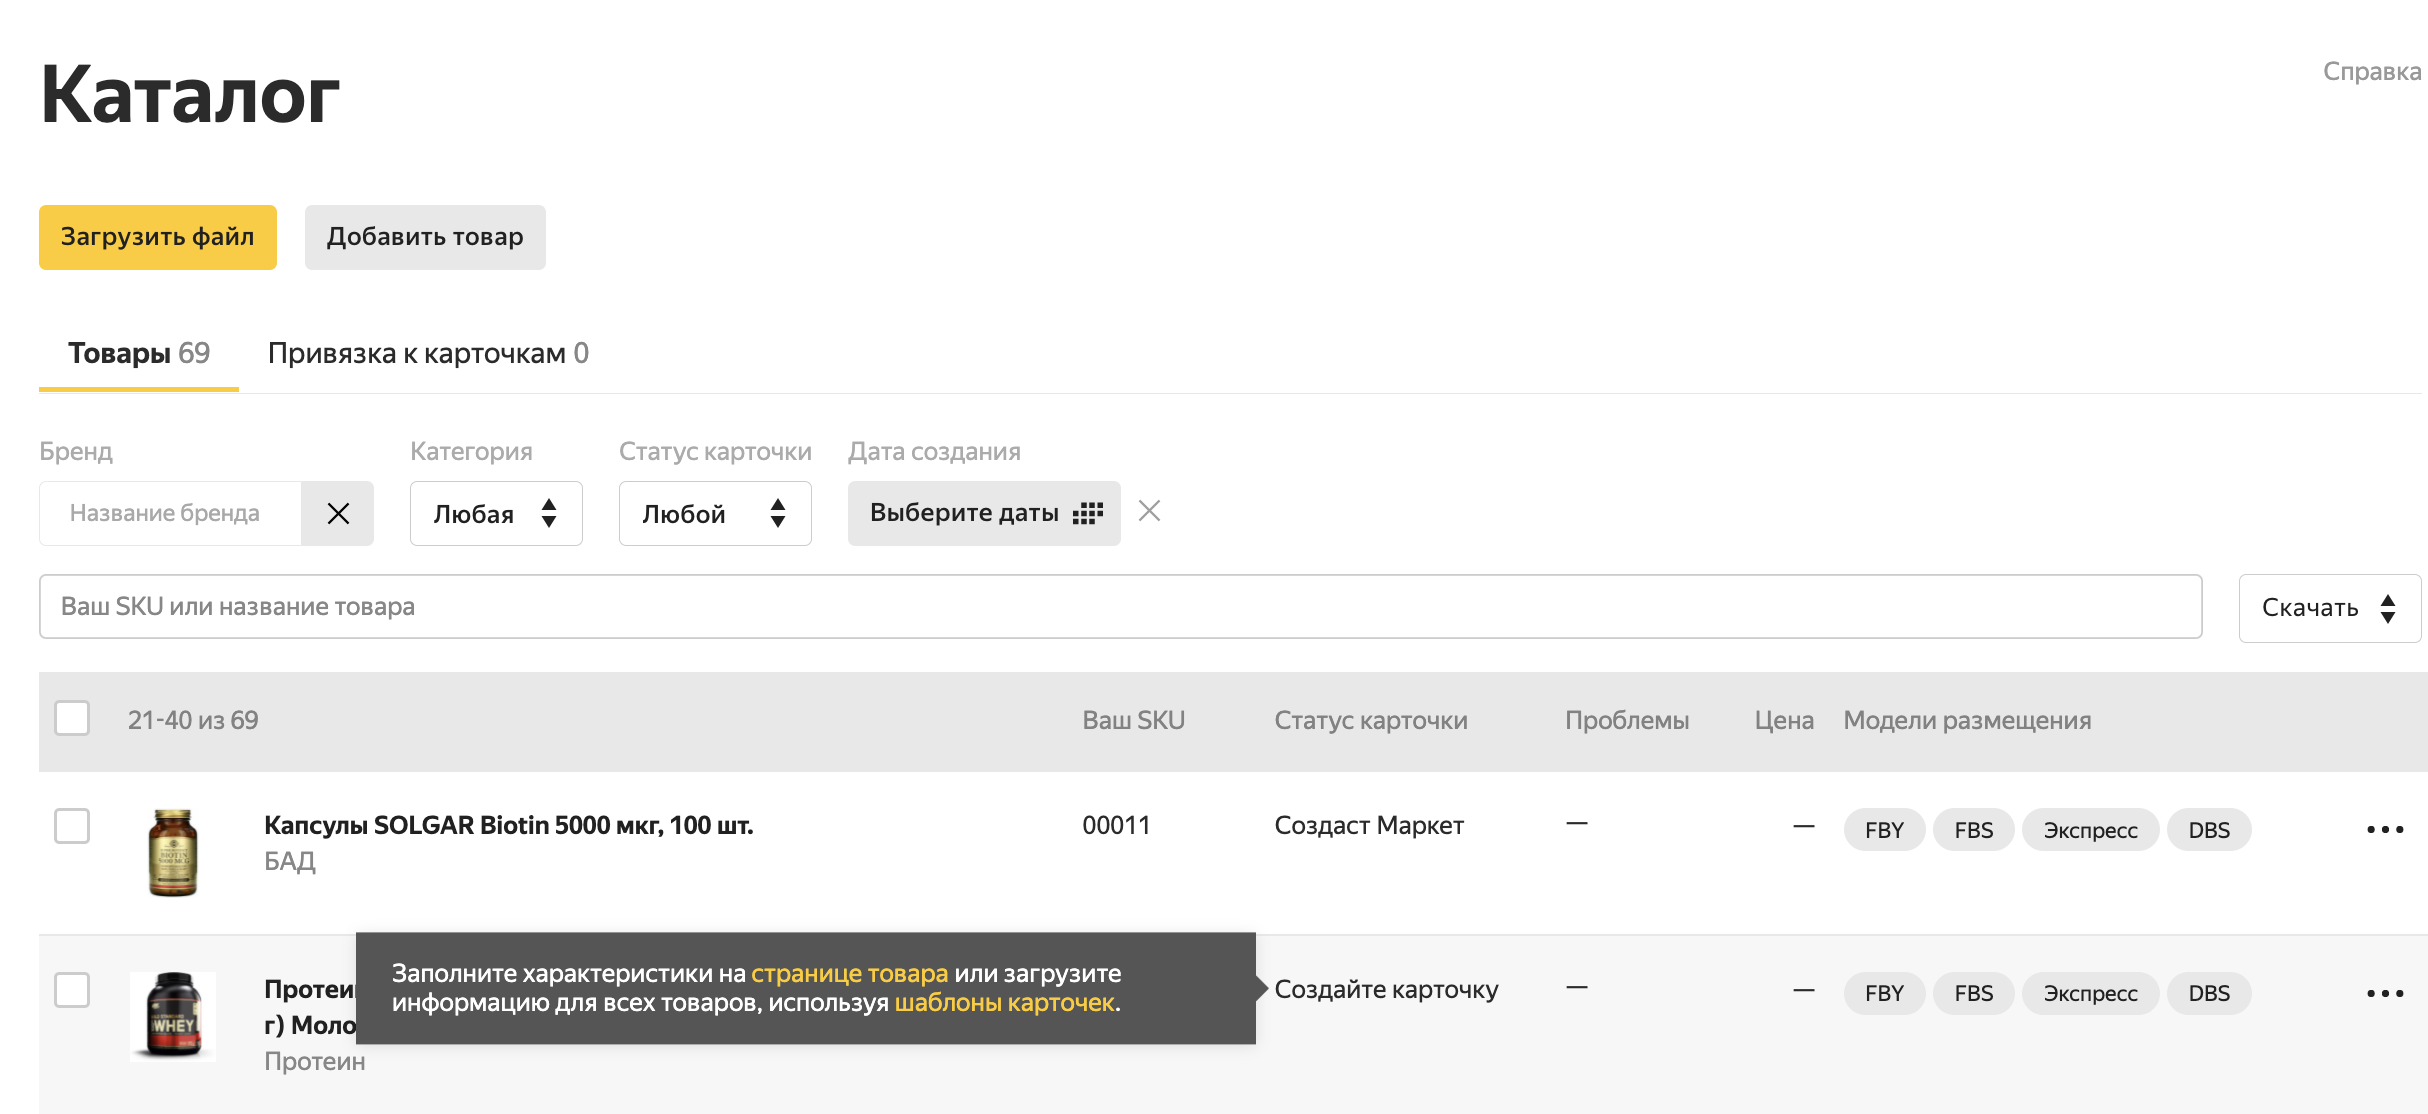The image size is (2428, 1114).
Task: Clear the brand name field with X
Action: coord(338,513)
